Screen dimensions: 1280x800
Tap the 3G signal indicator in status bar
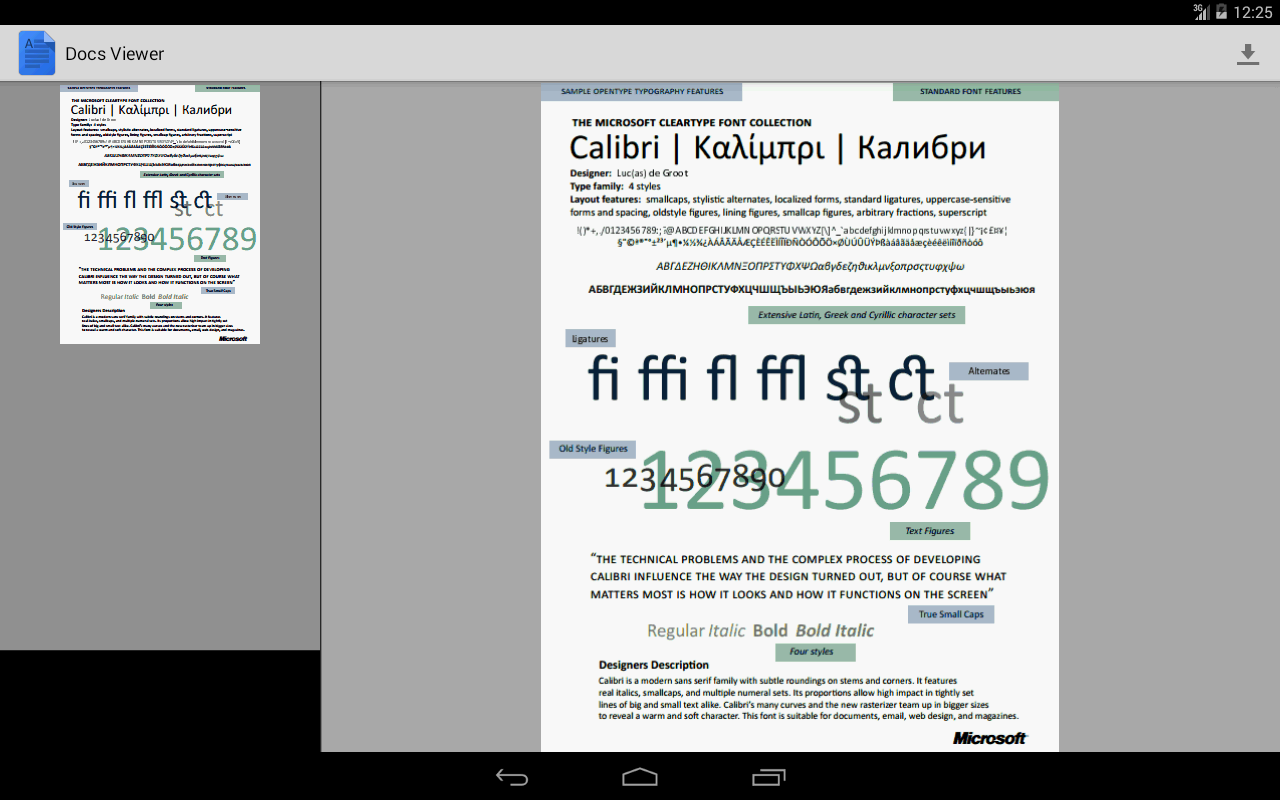(1201, 12)
